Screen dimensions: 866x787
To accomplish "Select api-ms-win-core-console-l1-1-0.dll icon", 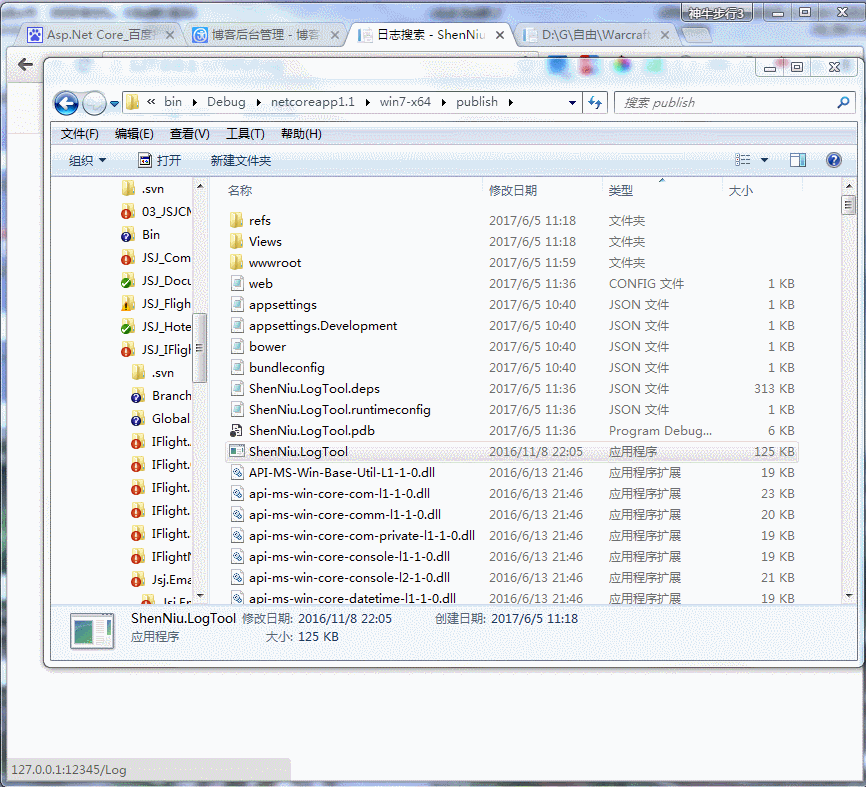I will pyautogui.click(x=237, y=557).
